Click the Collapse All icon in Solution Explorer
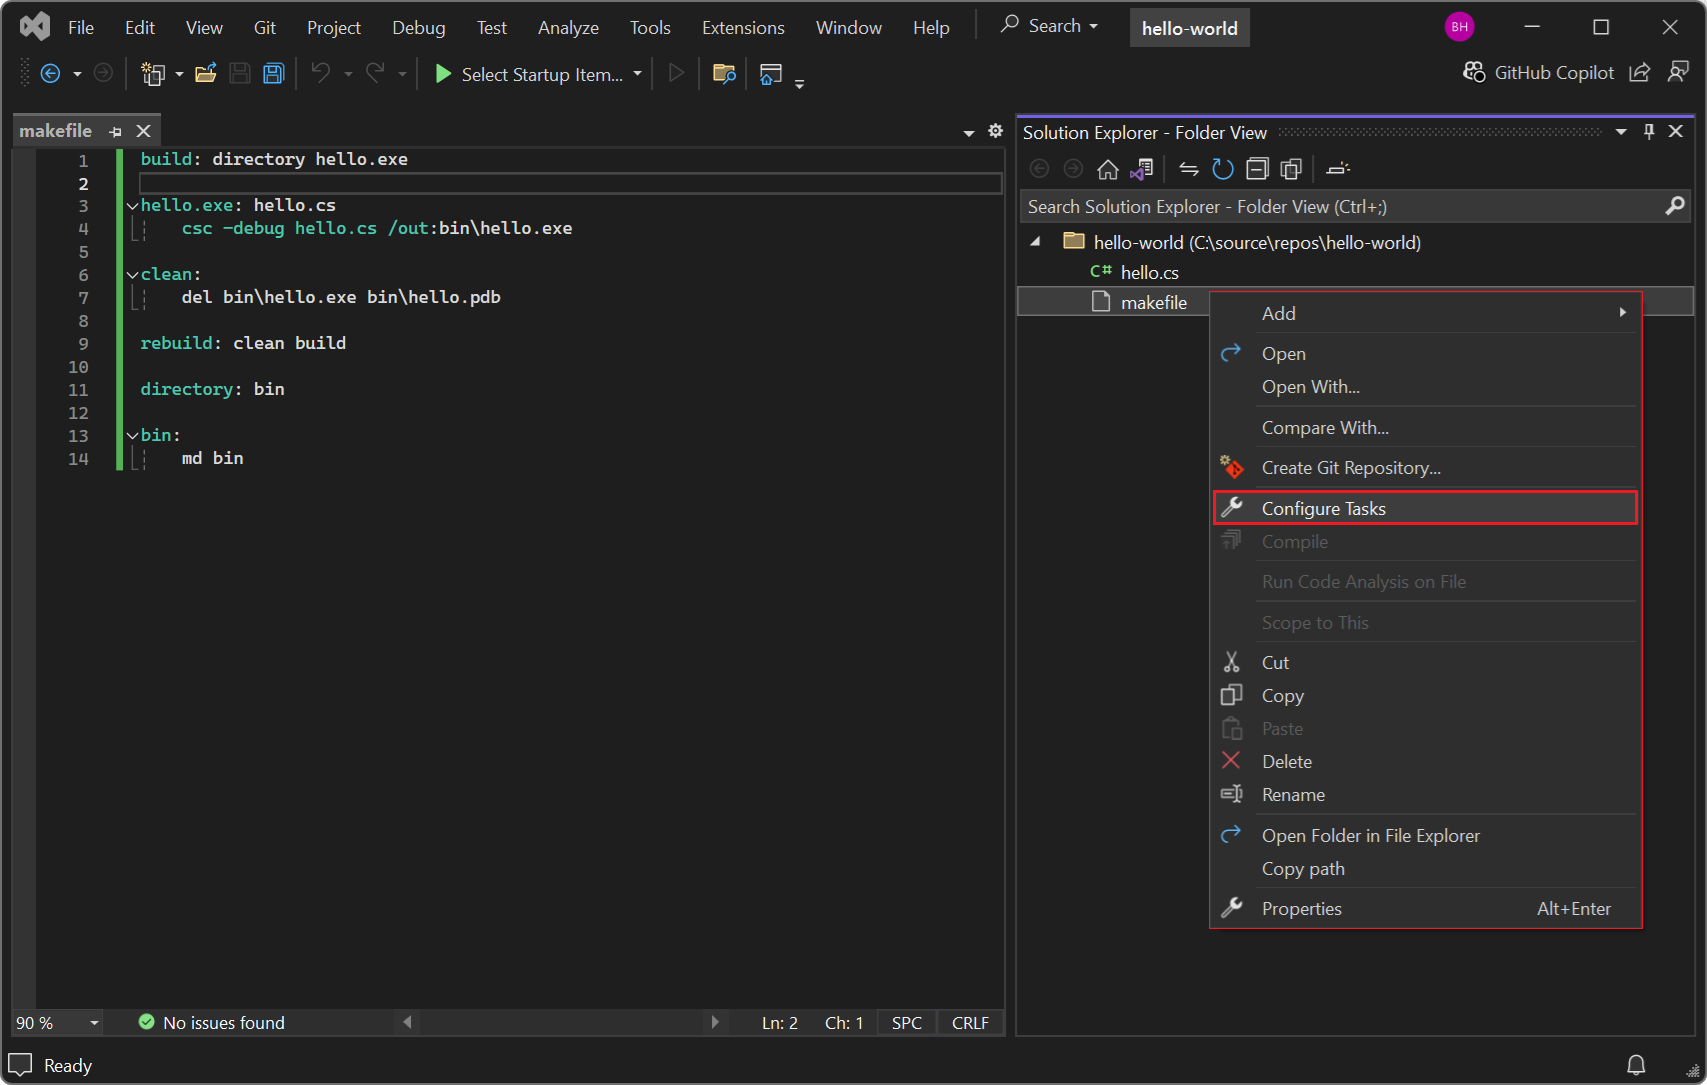This screenshot has height=1085, width=1707. (1257, 170)
